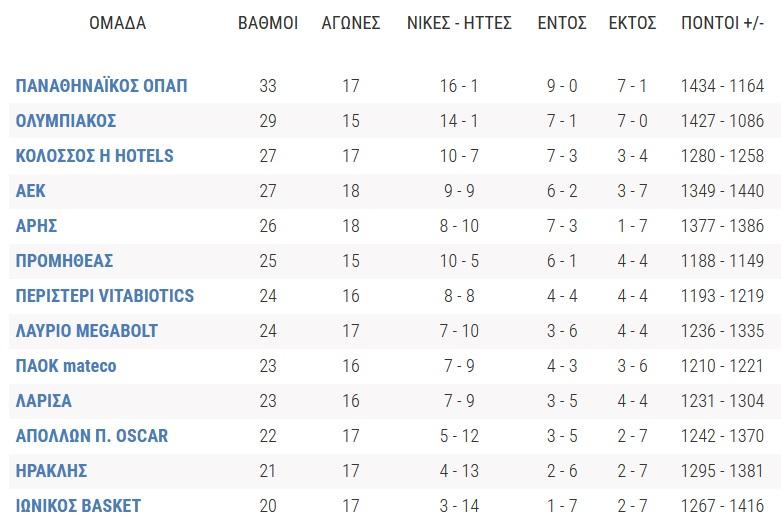Click the ΑΓΩΝΕΣ column header
781x522 pixels.
tap(351, 23)
